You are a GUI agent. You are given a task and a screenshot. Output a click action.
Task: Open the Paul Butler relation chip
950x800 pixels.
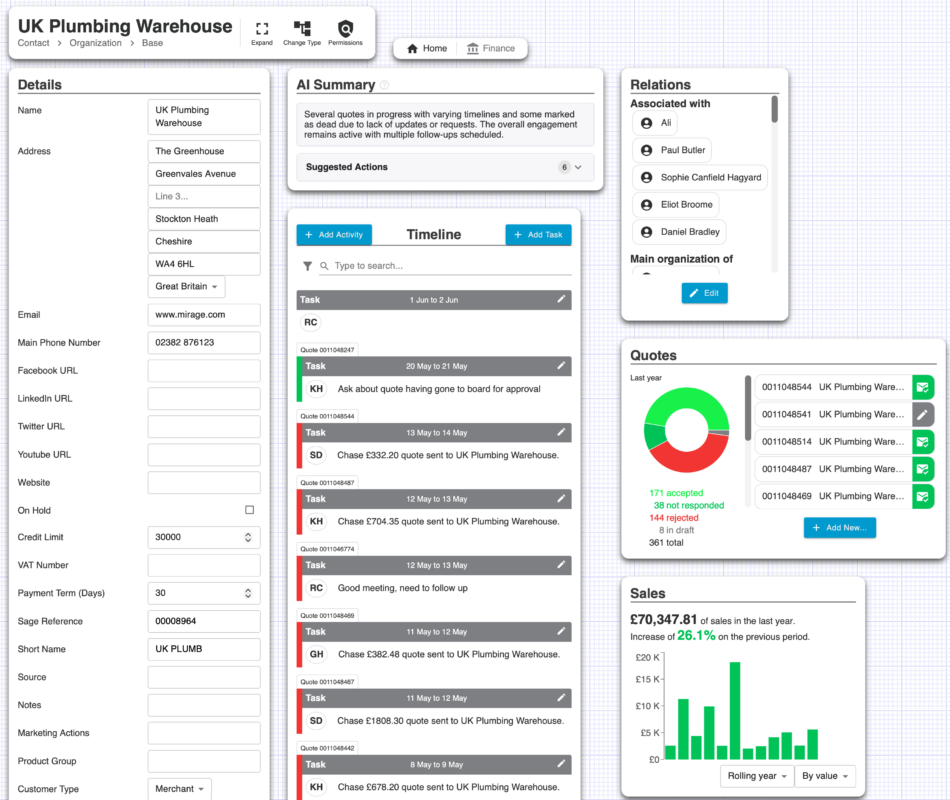tap(672, 150)
